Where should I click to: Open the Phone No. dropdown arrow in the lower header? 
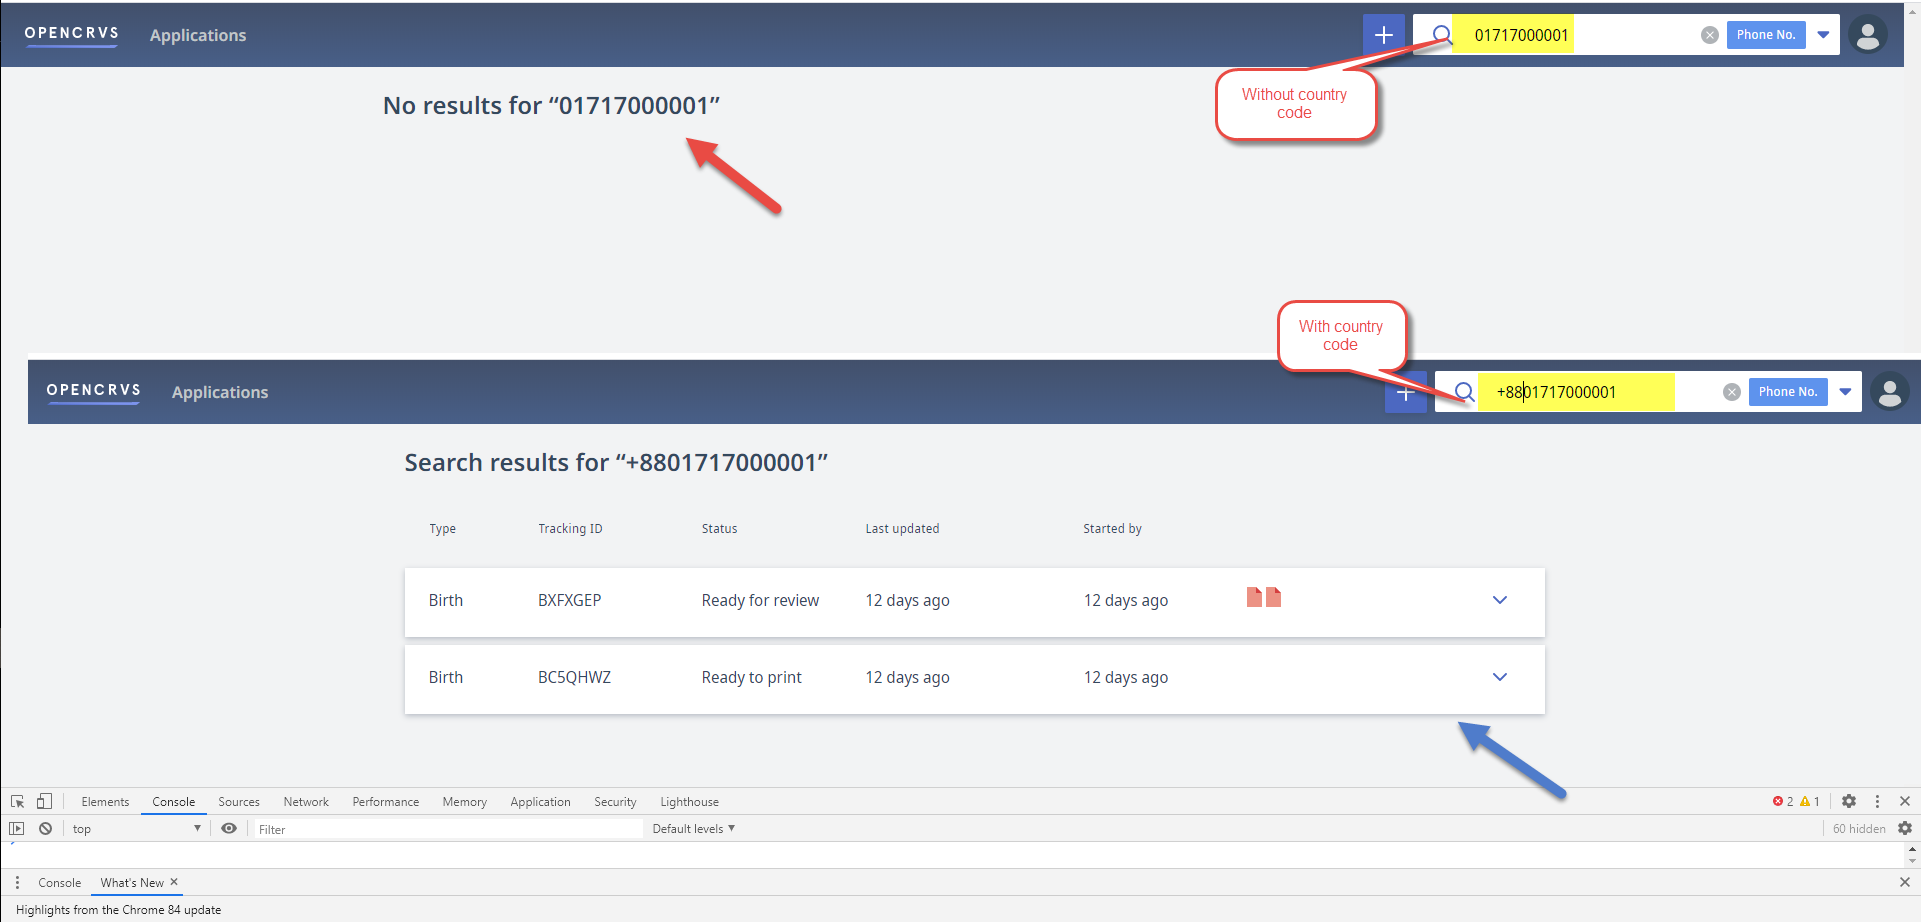point(1845,392)
